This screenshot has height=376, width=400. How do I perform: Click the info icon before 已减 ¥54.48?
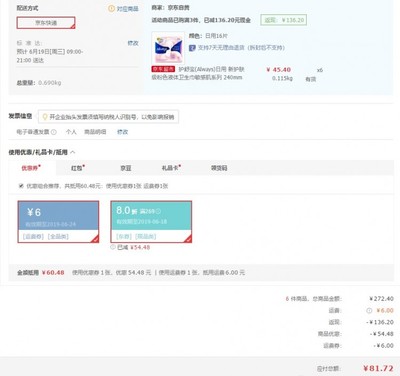click(113, 247)
